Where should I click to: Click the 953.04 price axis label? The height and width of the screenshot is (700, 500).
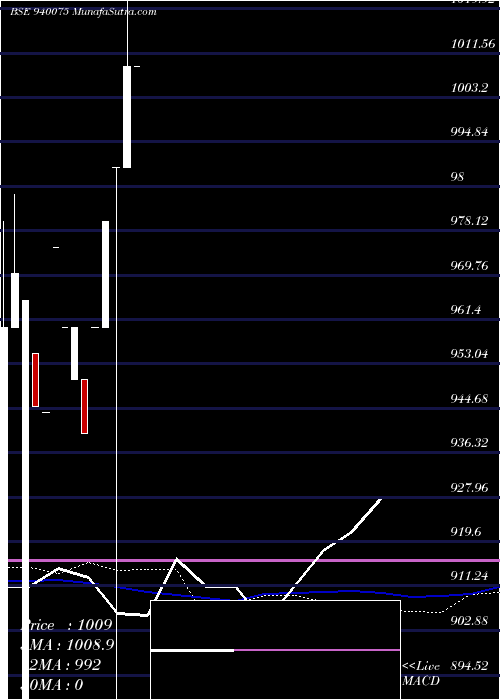(x=470, y=354)
